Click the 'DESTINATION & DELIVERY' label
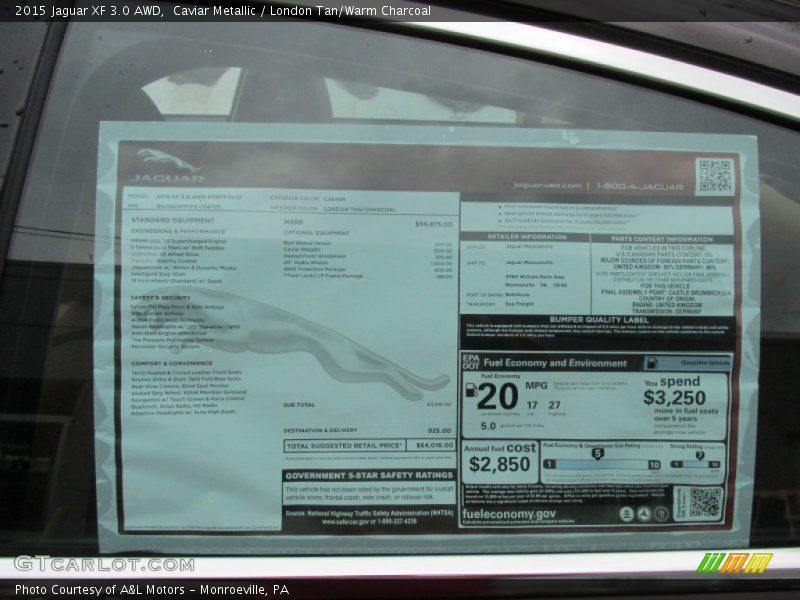 tap(320, 430)
